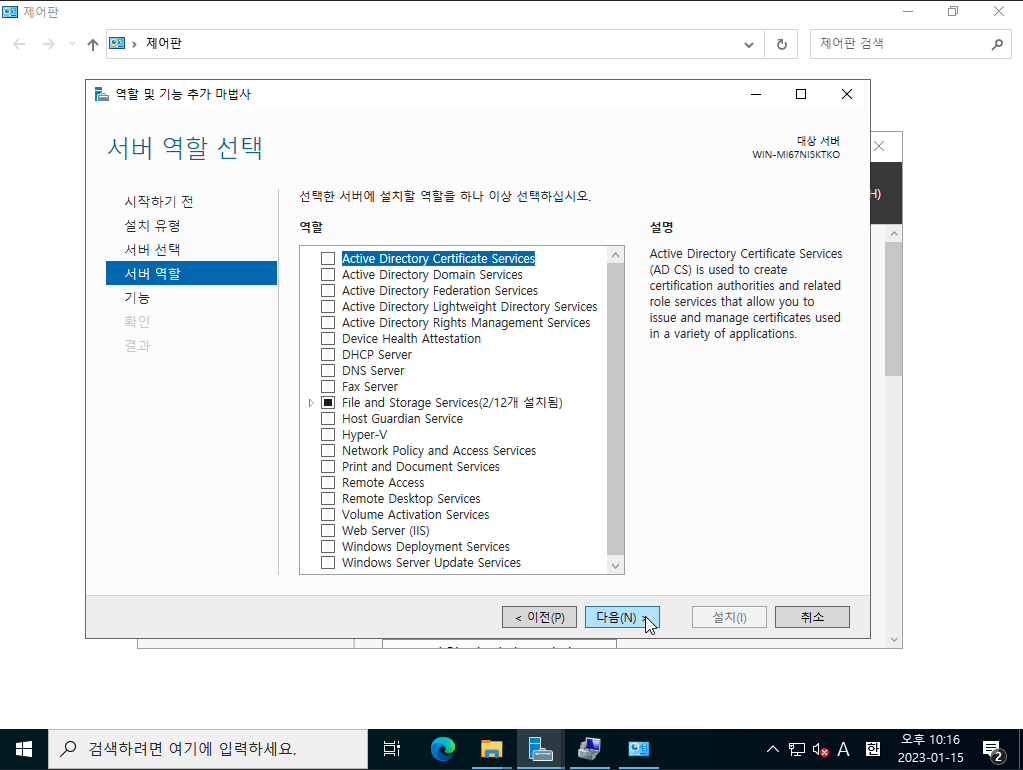Check the Remote Access role
Image resolution: width=1023 pixels, height=770 pixels.
pos(328,482)
